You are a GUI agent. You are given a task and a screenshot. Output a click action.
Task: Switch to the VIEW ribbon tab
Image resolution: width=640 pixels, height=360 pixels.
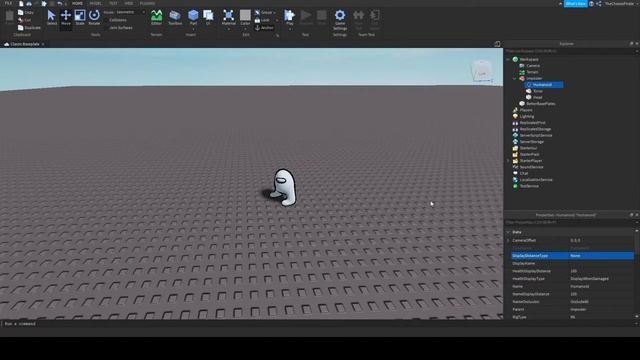coord(129,3)
